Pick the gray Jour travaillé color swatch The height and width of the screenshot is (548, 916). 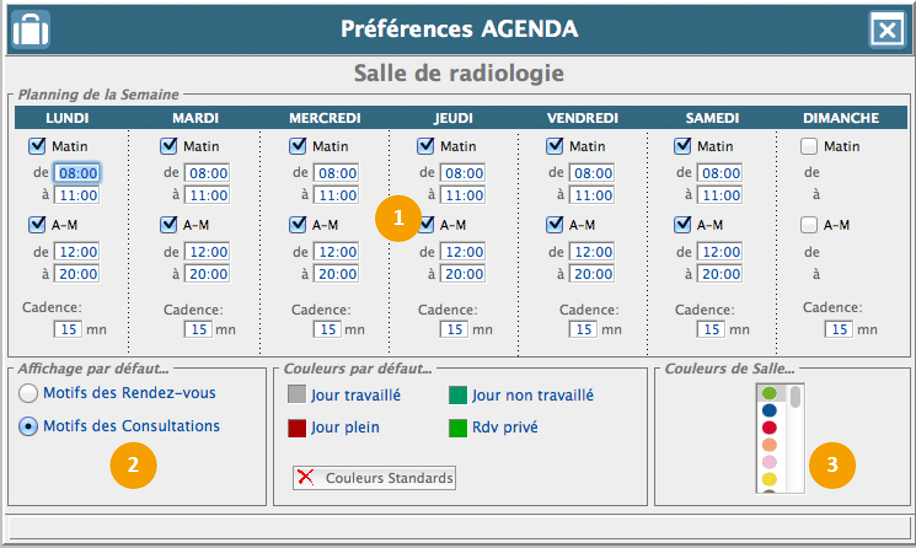pos(297,395)
